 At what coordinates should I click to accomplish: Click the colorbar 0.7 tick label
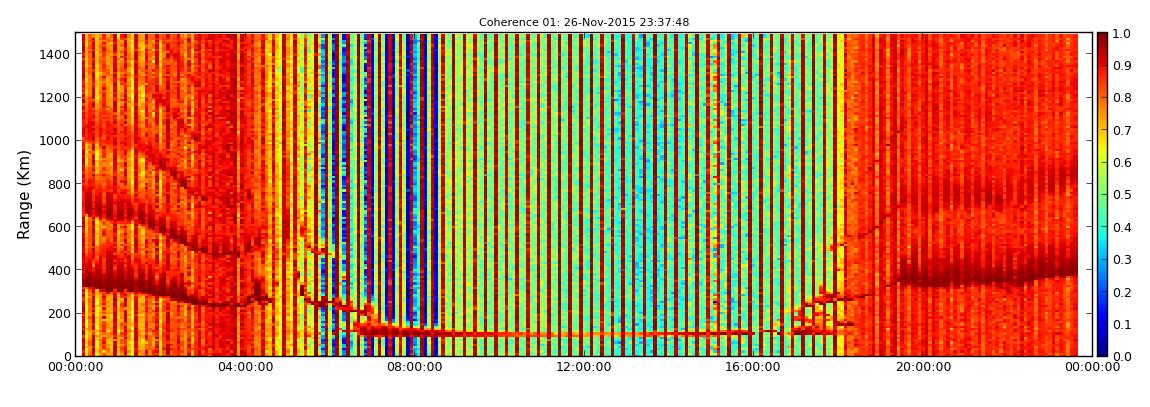point(1121,131)
